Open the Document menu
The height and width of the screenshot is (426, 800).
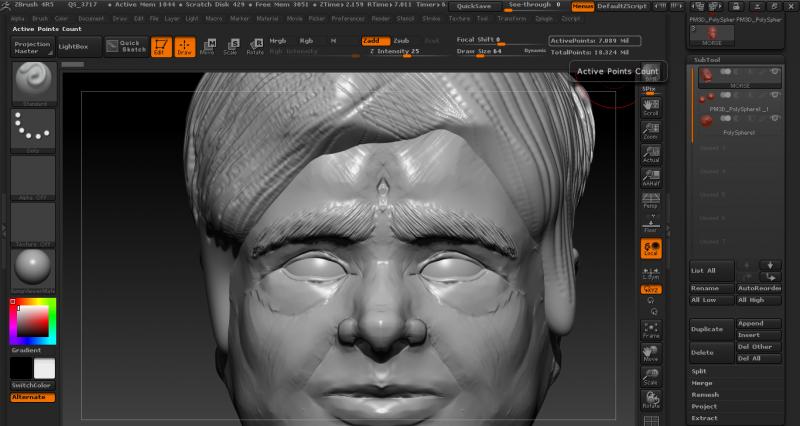91,18
